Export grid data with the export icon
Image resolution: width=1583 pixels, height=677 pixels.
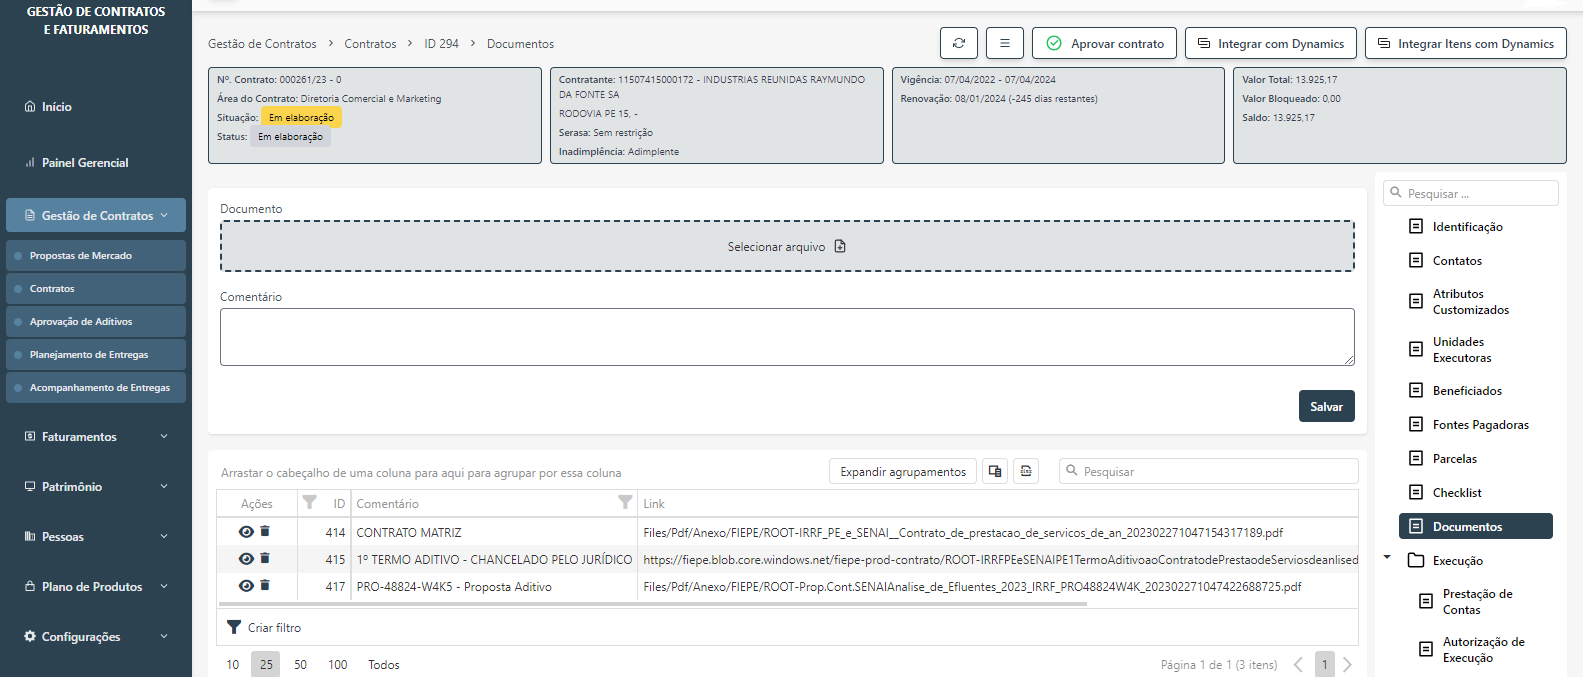(x=1026, y=471)
